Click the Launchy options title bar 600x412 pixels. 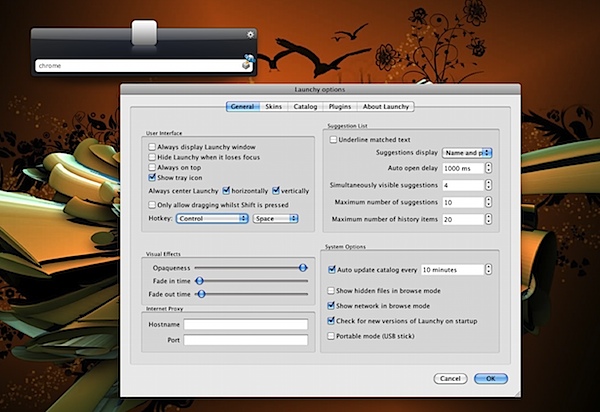[x=320, y=89]
